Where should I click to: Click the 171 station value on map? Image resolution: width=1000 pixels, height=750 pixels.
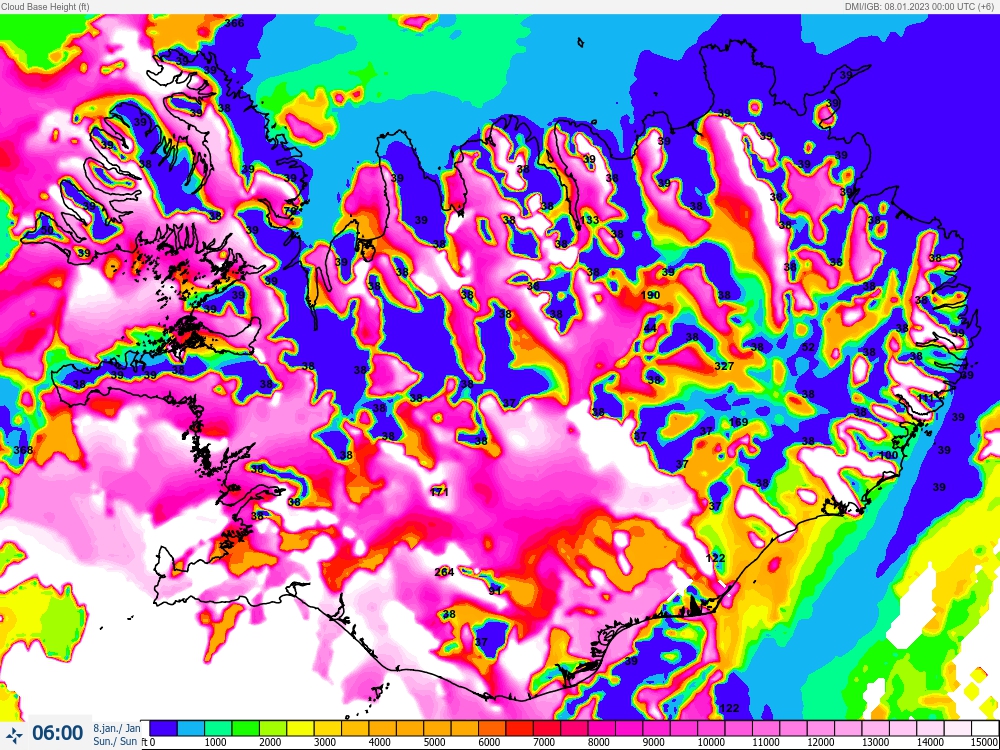[x=439, y=492]
